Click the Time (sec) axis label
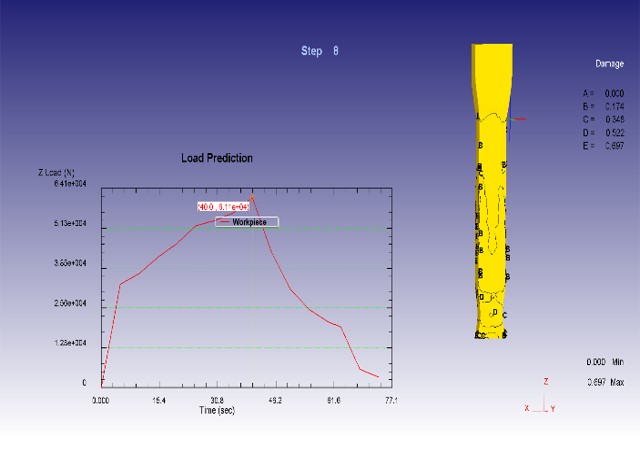Viewport: 640px width, 451px height. [217, 410]
